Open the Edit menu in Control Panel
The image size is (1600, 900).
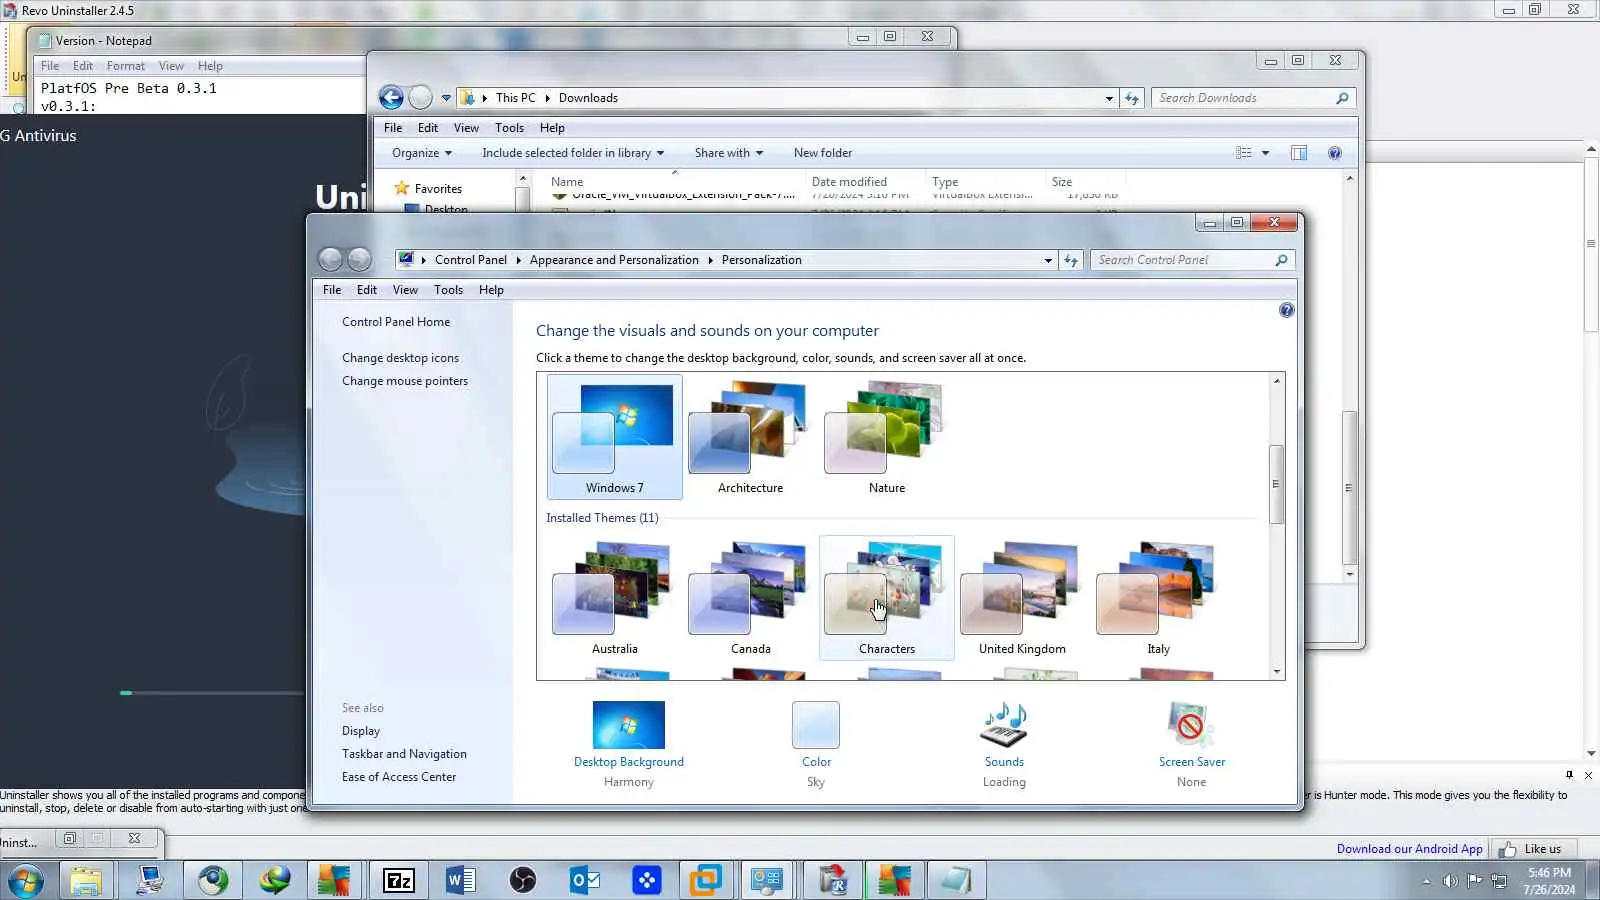pyautogui.click(x=367, y=290)
